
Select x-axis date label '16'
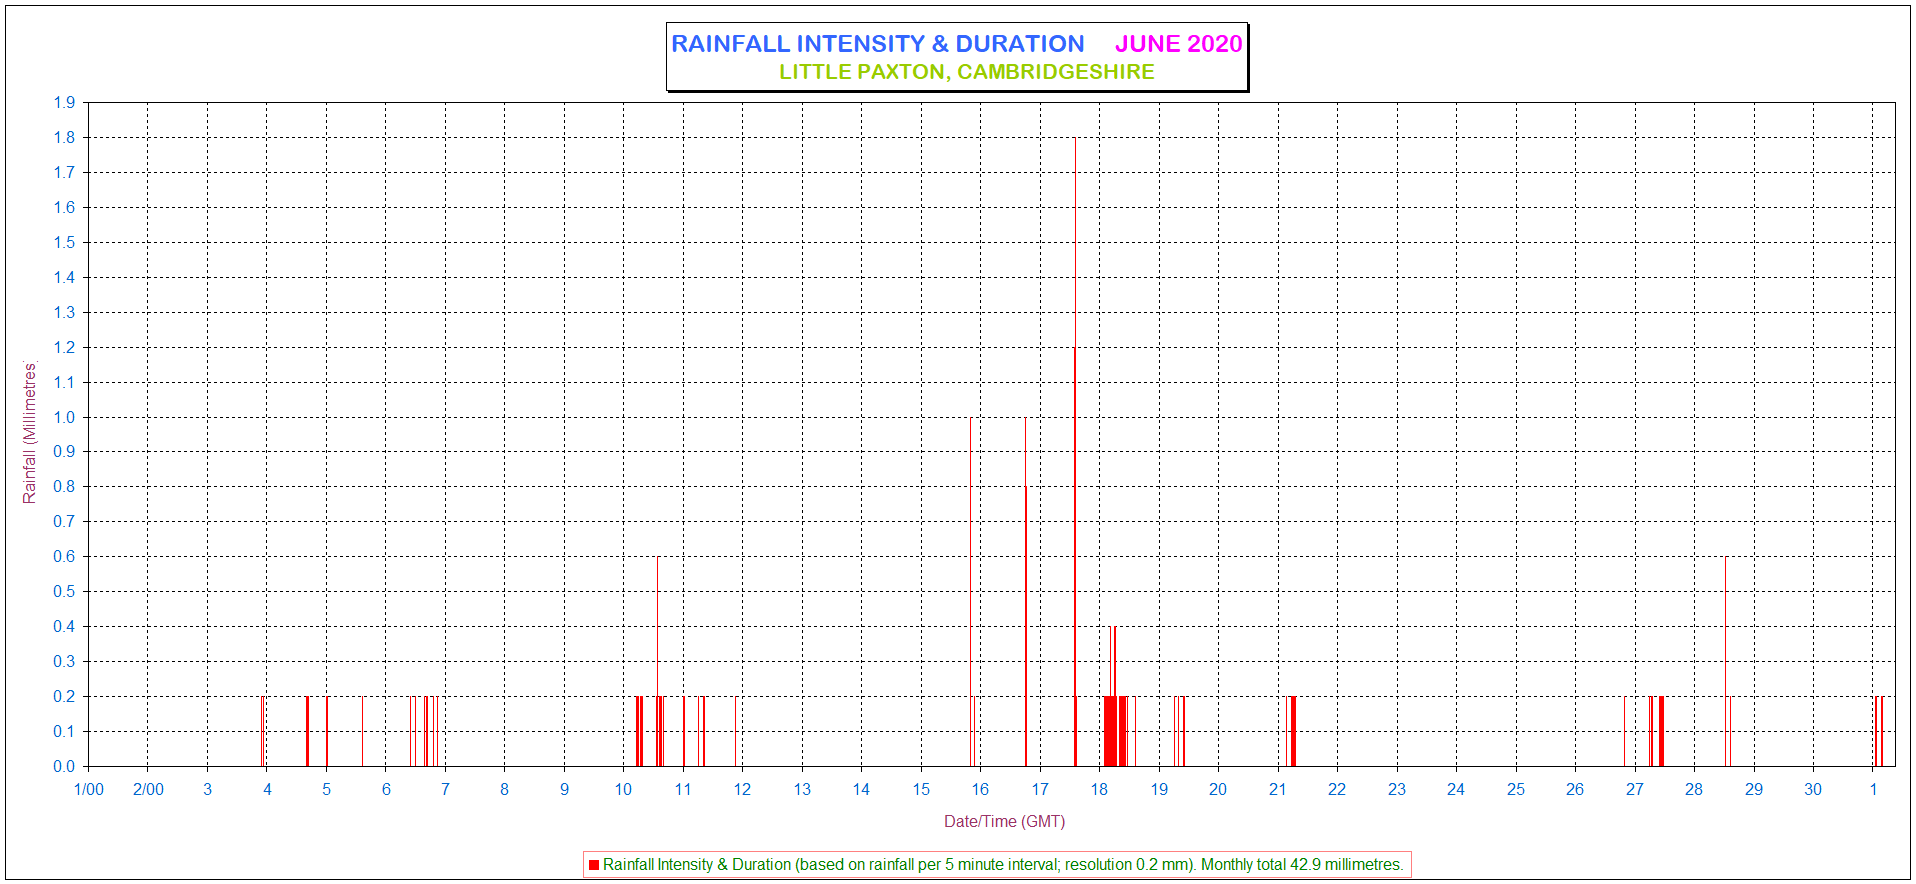click(980, 789)
